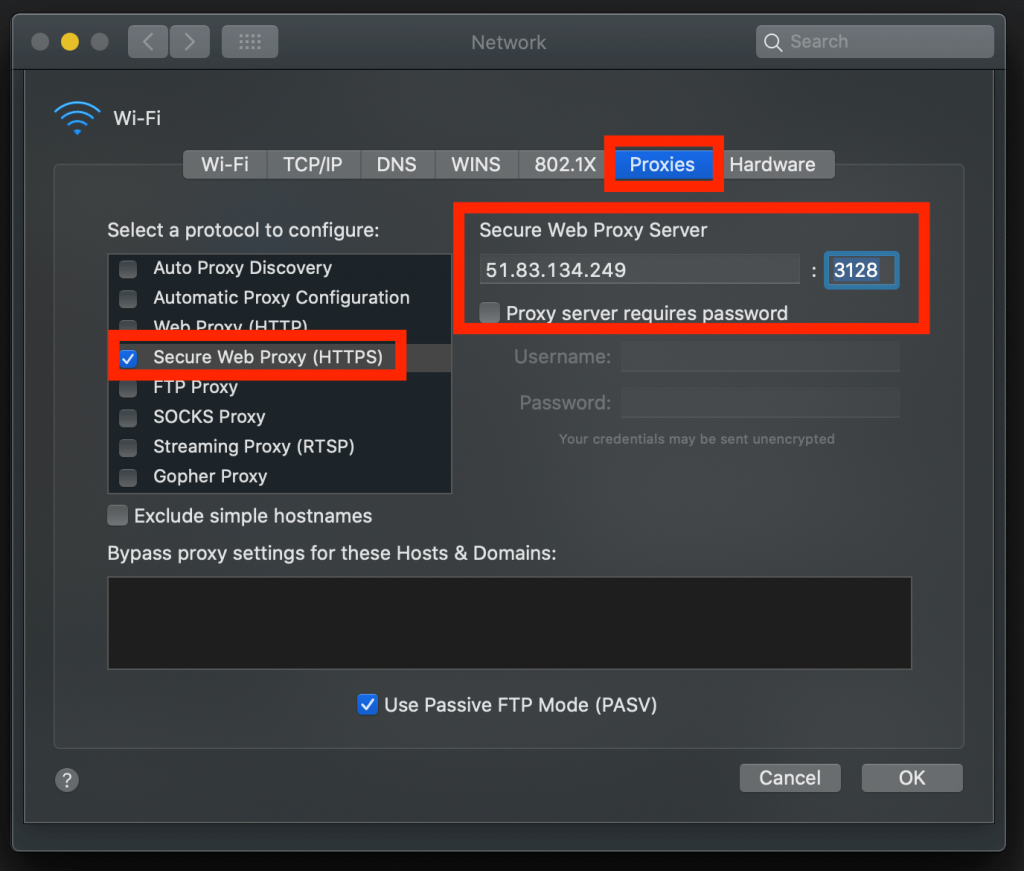Click the port number field 3128
Screen dimensions: 1024x871
tap(861, 270)
